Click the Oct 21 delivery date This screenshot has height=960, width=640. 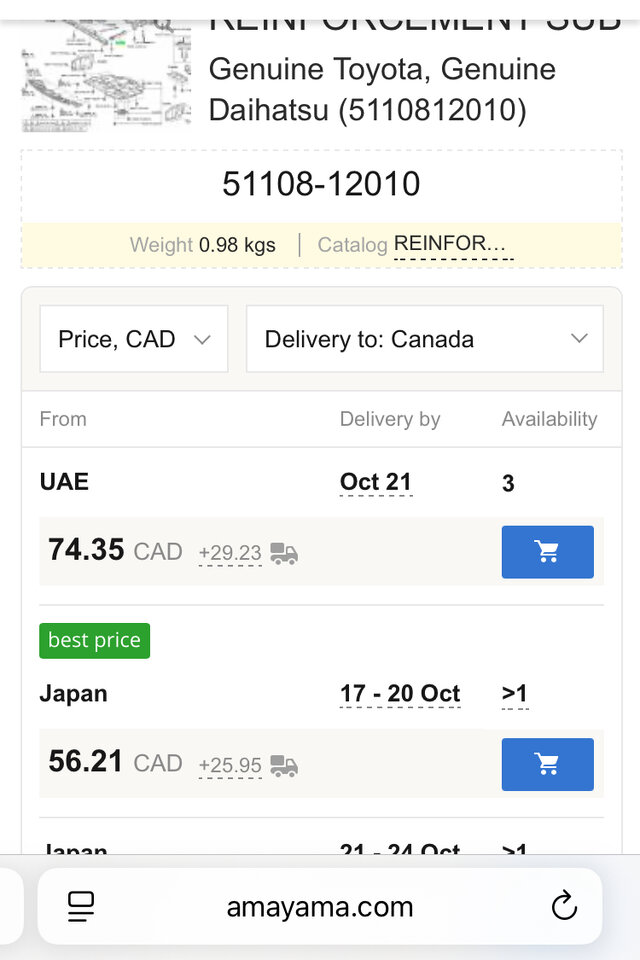click(x=375, y=482)
